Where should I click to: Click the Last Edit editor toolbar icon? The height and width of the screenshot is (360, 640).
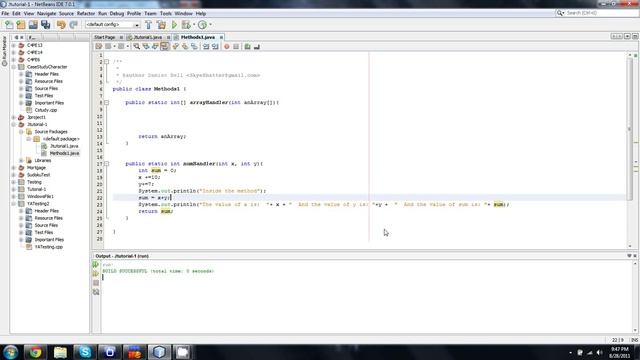click(x=99, y=47)
